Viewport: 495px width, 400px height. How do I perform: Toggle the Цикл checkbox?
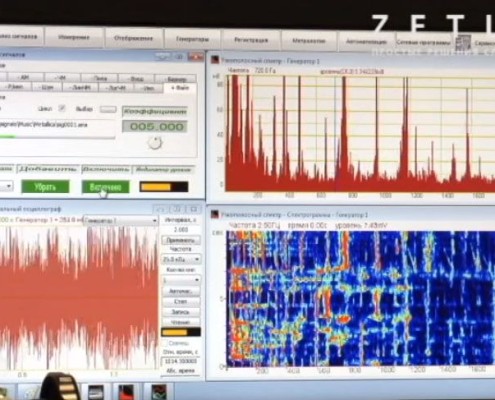pyautogui.click(x=62, y=108)
